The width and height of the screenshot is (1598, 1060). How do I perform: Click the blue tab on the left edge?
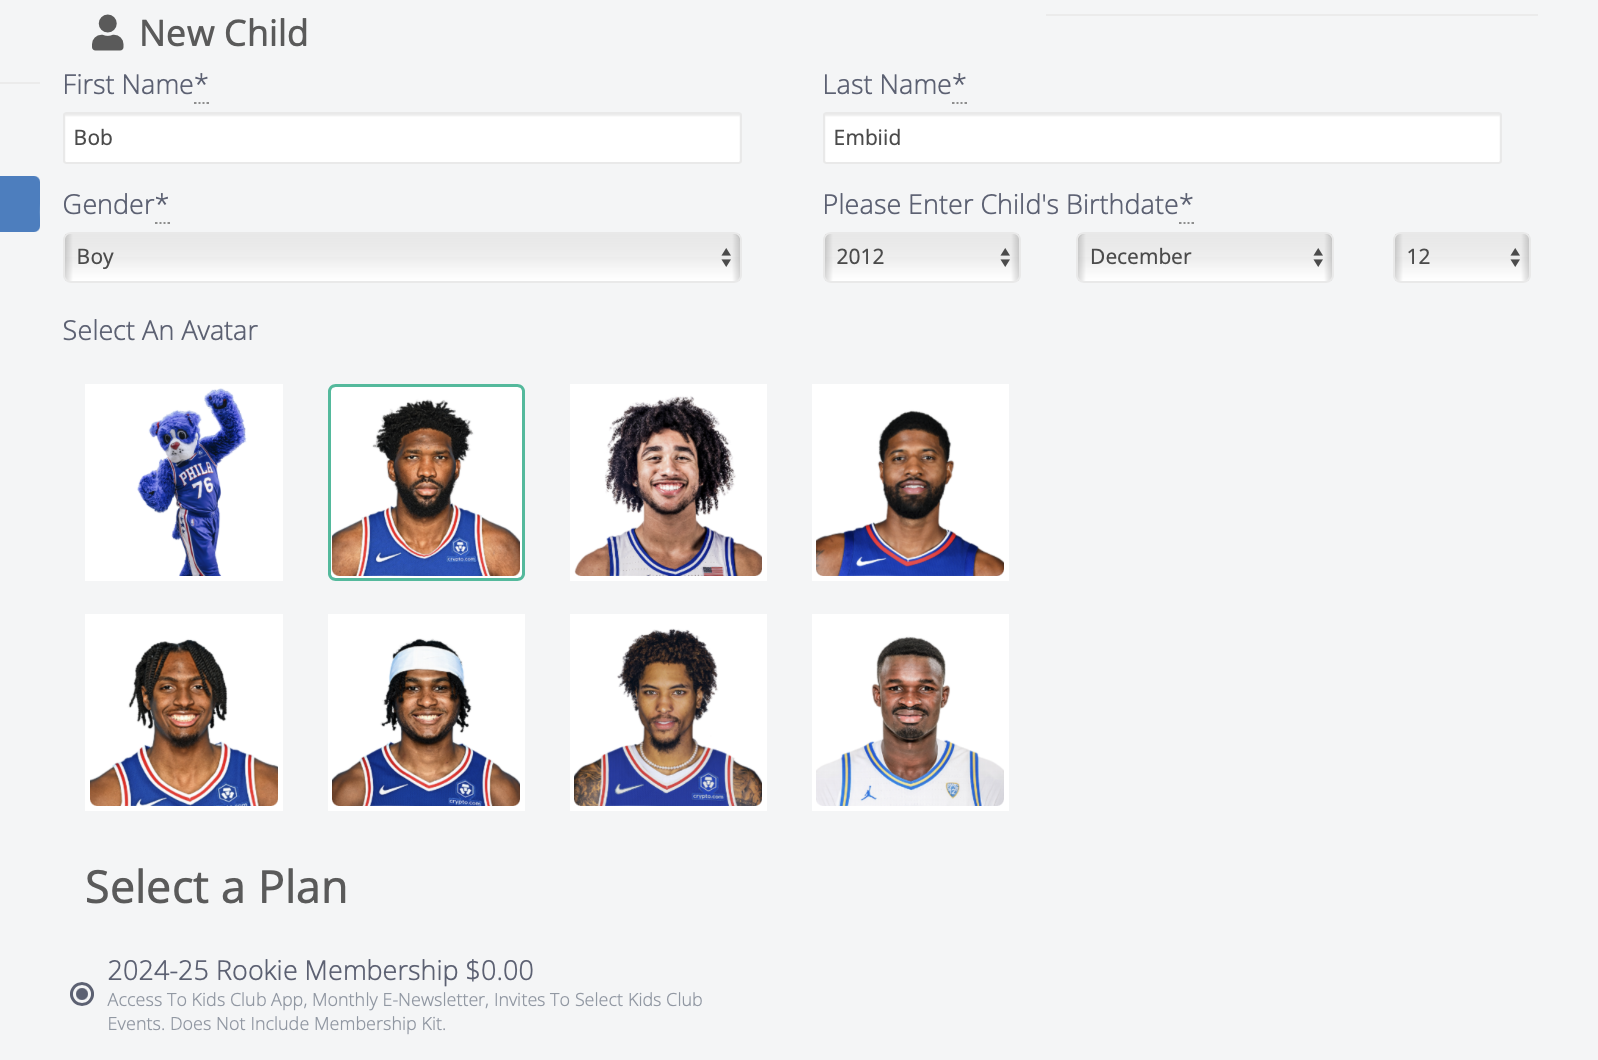click(20, 204)
